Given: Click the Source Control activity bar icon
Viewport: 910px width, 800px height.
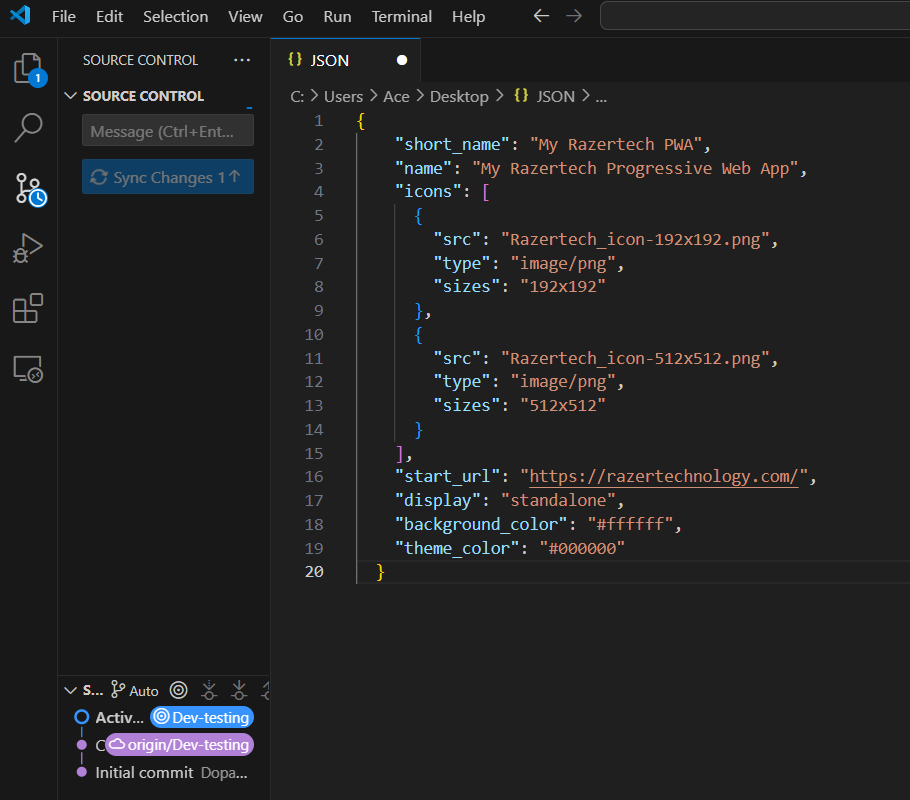Looking at the screenshot, I should pos(28,187).
